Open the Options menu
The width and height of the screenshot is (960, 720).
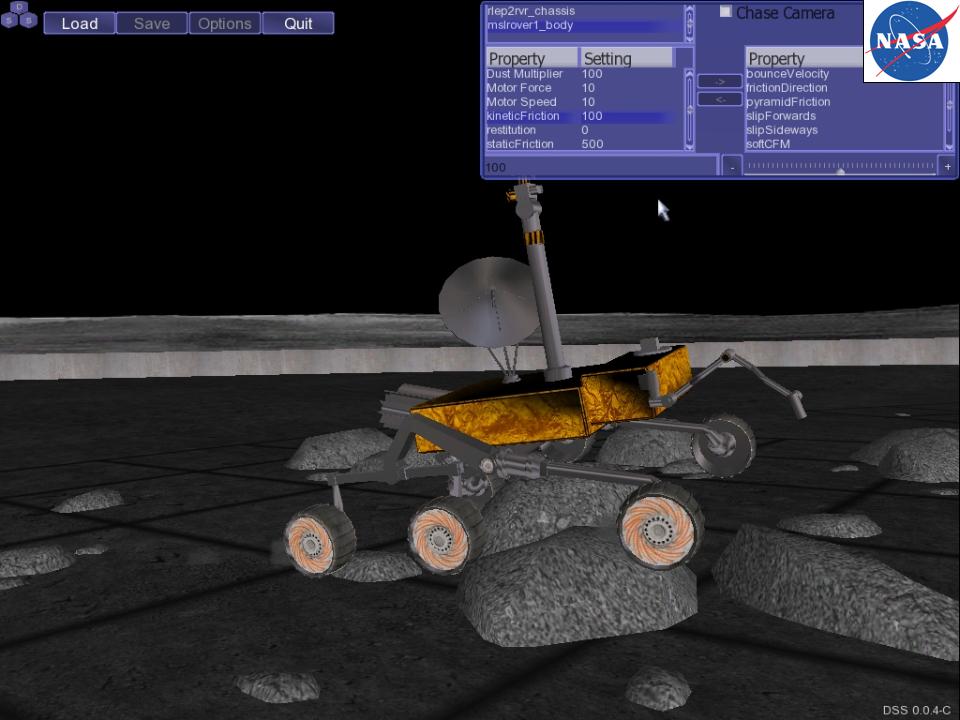[224, 23]
